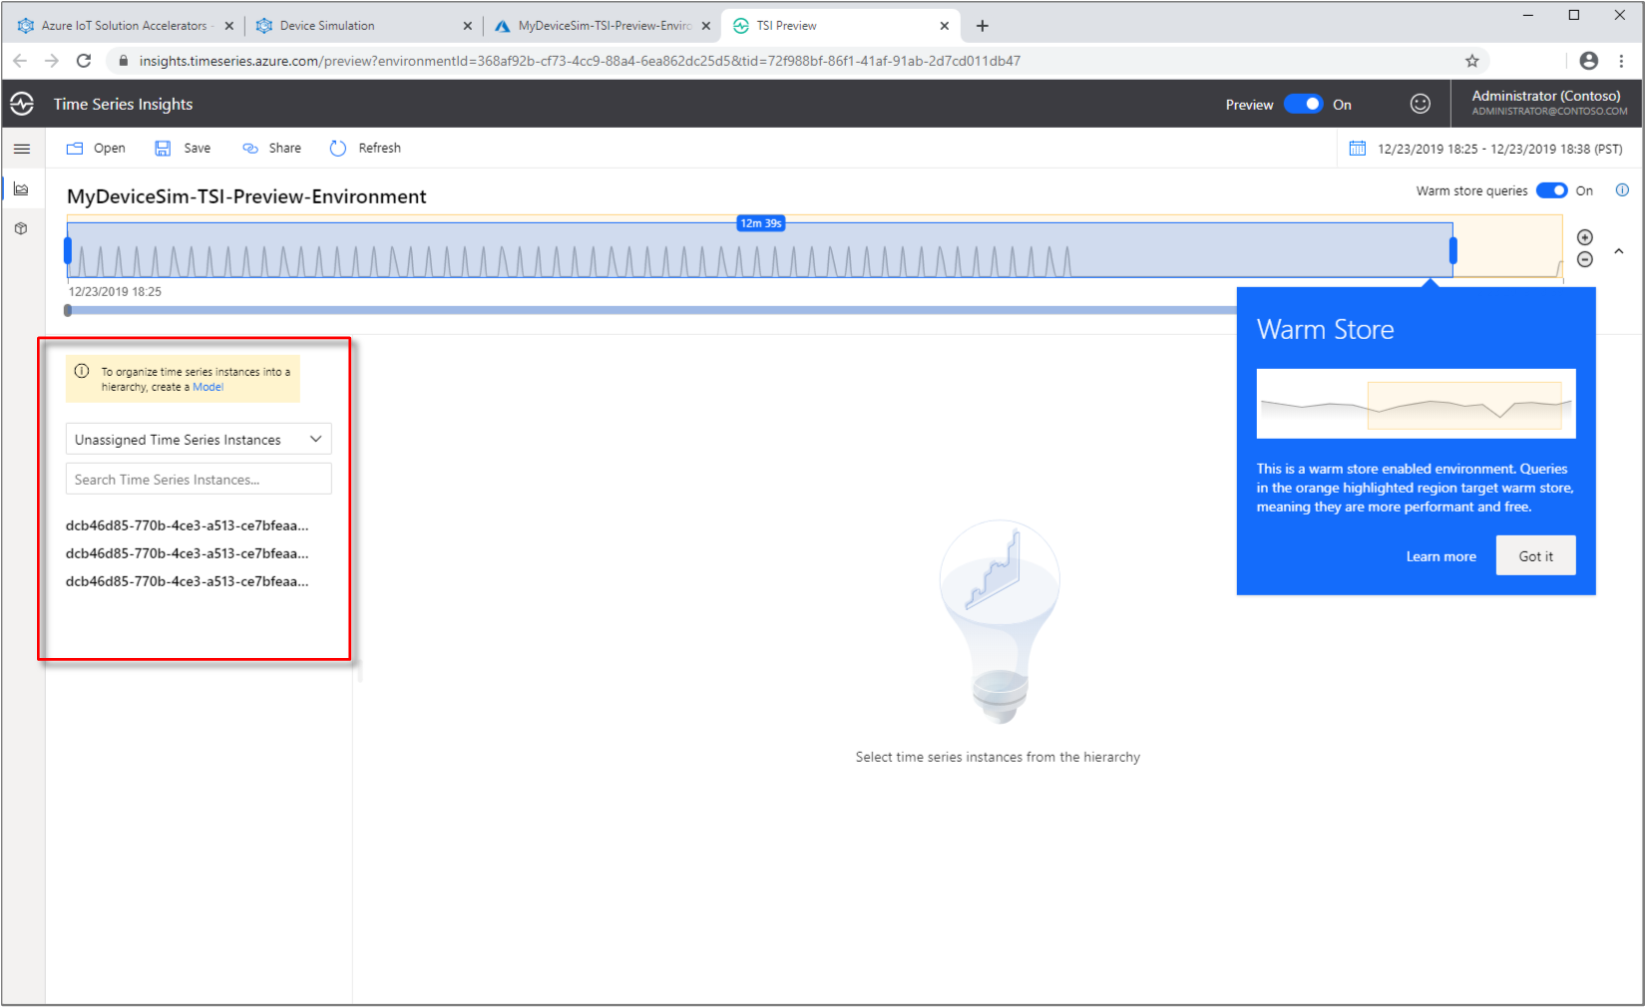Click the MyDeviceSim-TSI-Preview-Environment heading

point(247,197)
